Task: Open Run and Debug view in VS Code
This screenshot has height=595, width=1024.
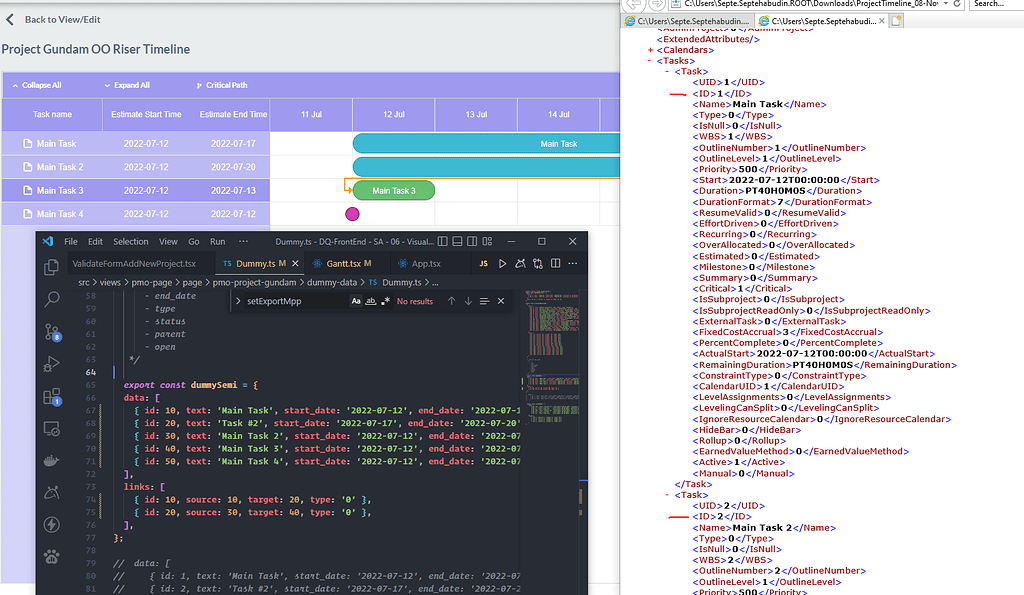Action: point(52,364)
